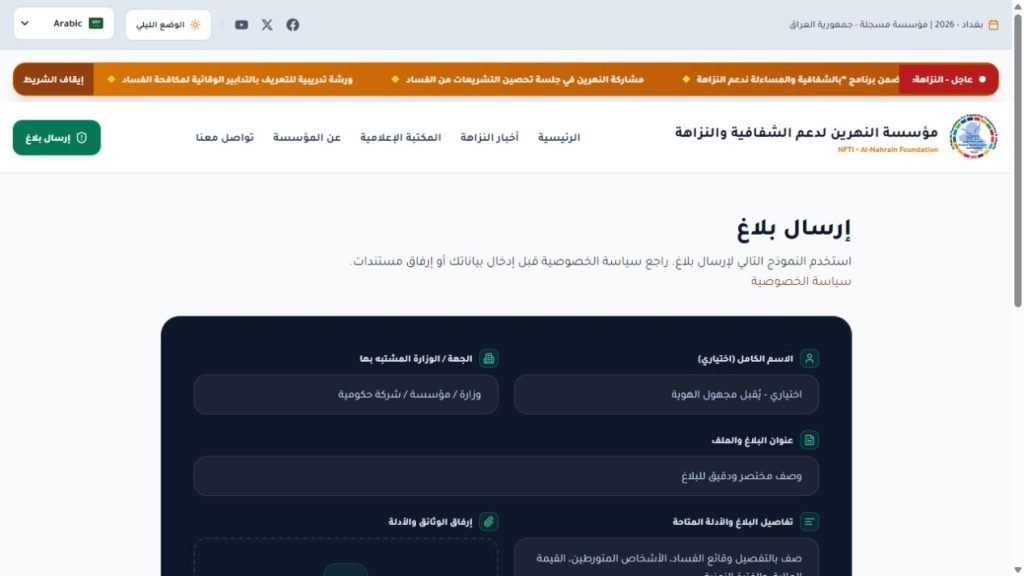Screen dimensions: 1024x576
Task: Open تواصل معنا menu item
Action: (x=225, y=137)
